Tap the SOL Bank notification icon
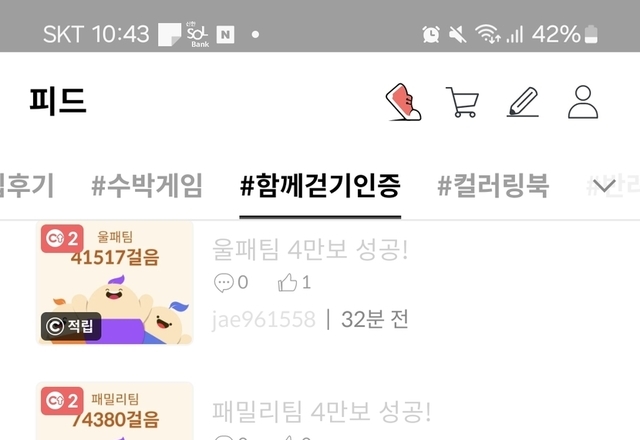Image resolution: width=640 pixels, height=440 pixels. (198, 34)
